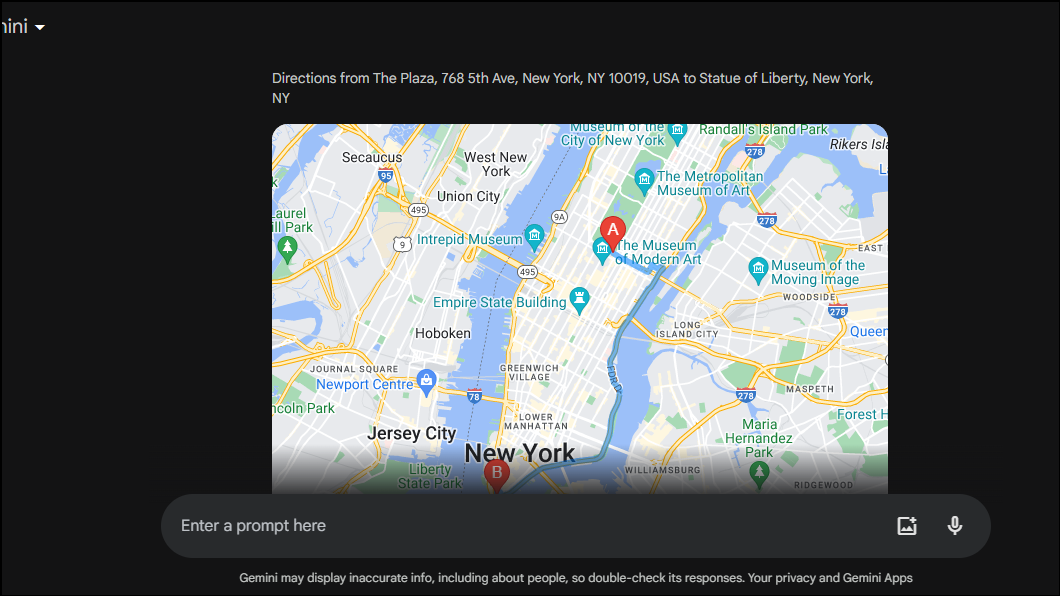Click the 'RIDGEWOOD' map label
The width and height of the screenshot is (1060, 596).
(823, 485)
